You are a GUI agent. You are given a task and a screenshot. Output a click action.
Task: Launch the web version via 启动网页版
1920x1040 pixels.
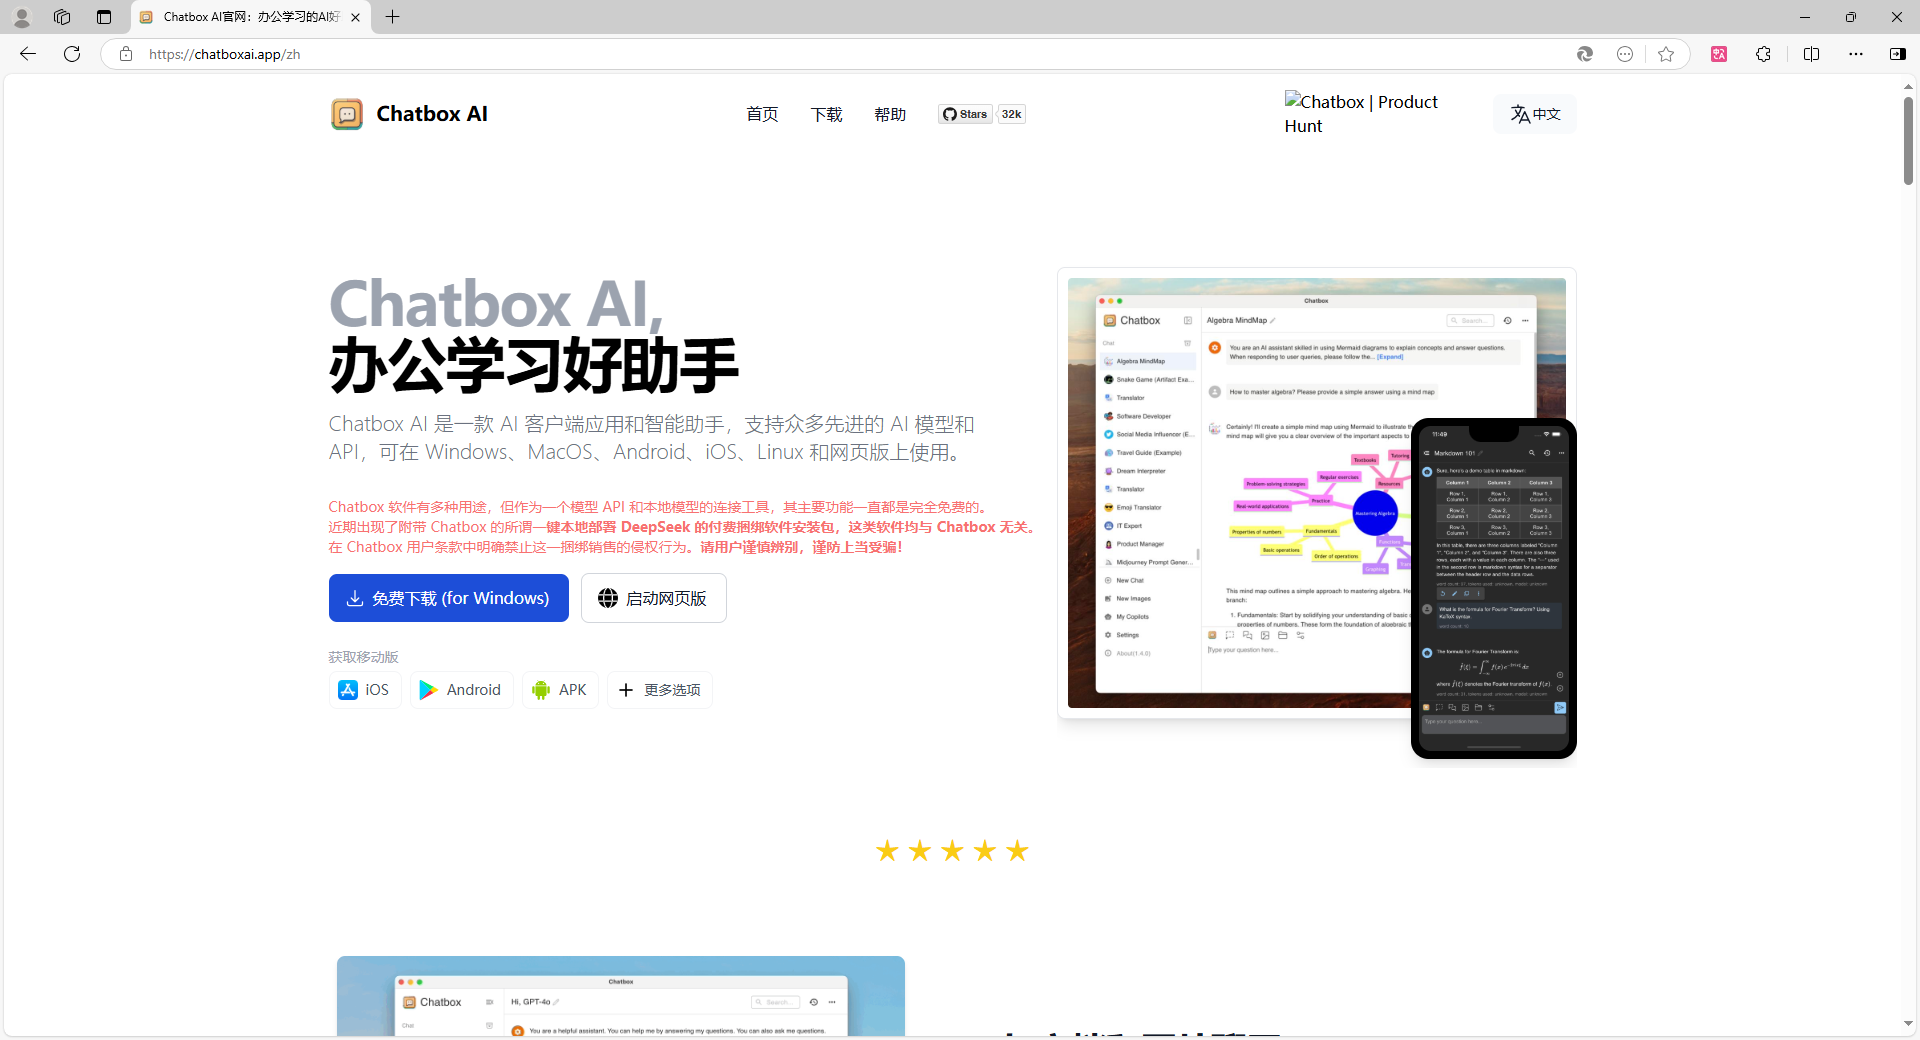coord(653,598)
